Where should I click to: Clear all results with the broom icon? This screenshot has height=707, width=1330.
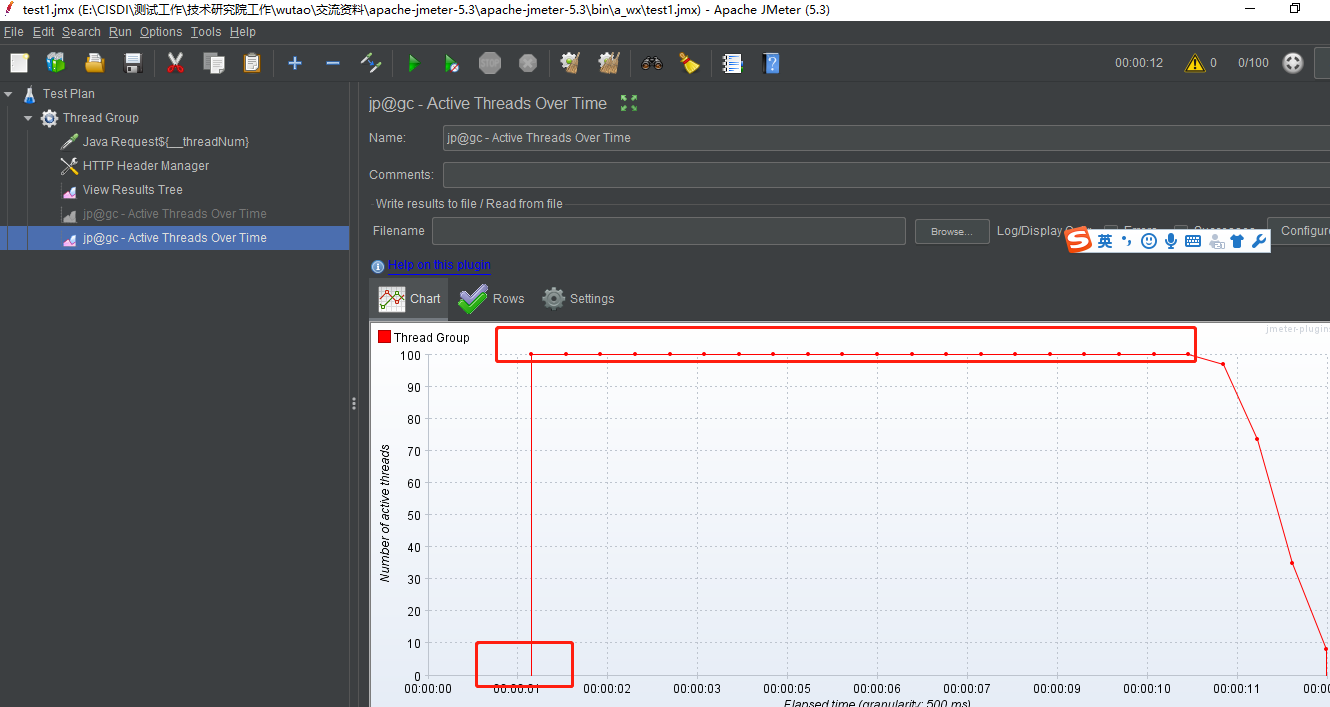coord(608,62)
